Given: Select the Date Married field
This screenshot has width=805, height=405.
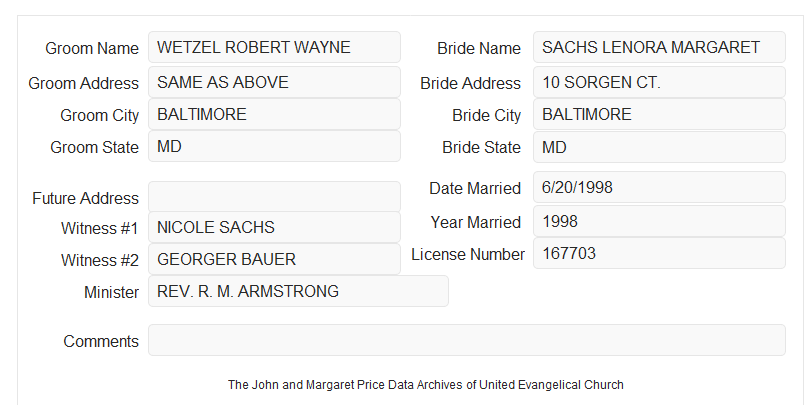Looking at the screenshot, I should point(659,187).
